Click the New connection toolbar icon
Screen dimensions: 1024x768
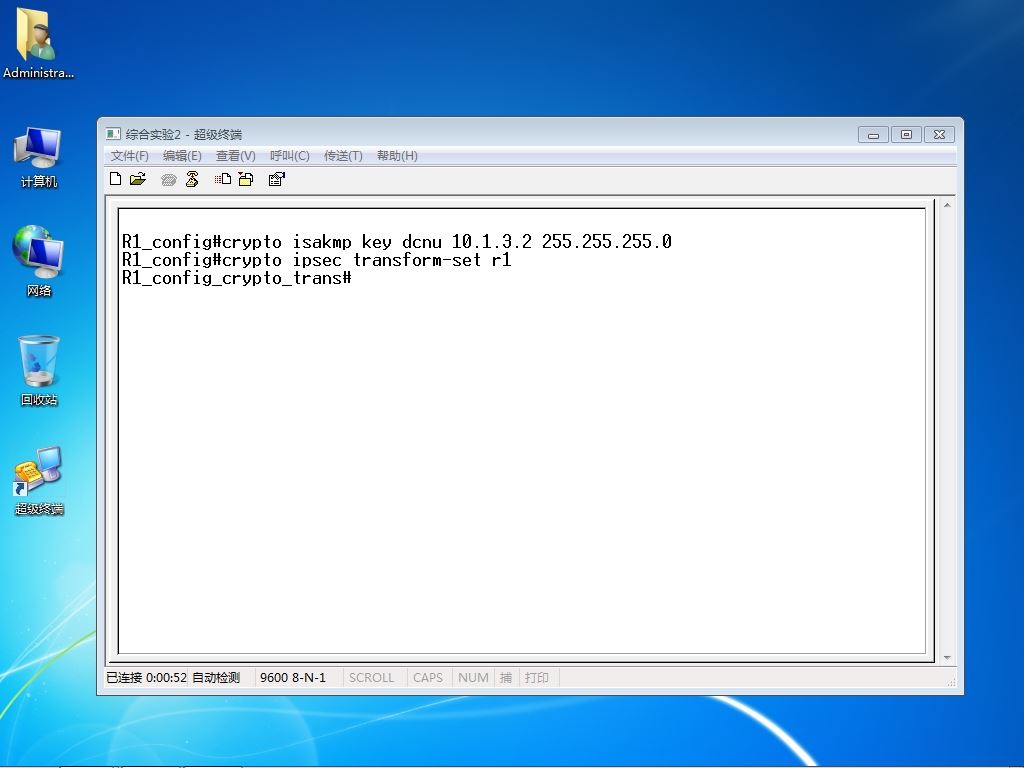tap(116, 179)
